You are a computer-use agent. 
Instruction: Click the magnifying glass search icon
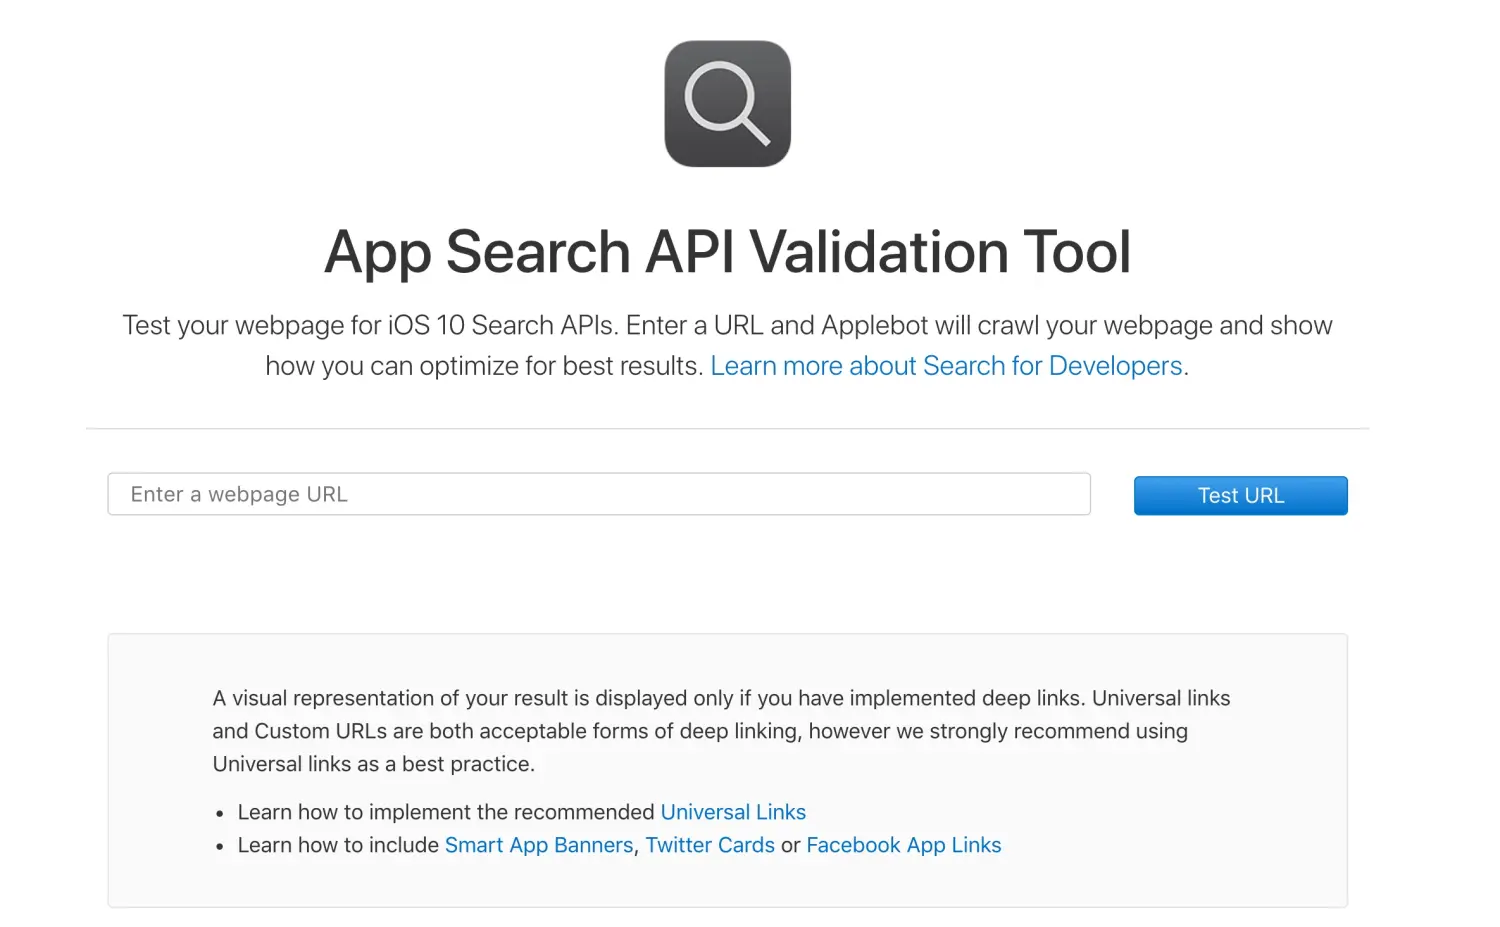click(727, 104)
